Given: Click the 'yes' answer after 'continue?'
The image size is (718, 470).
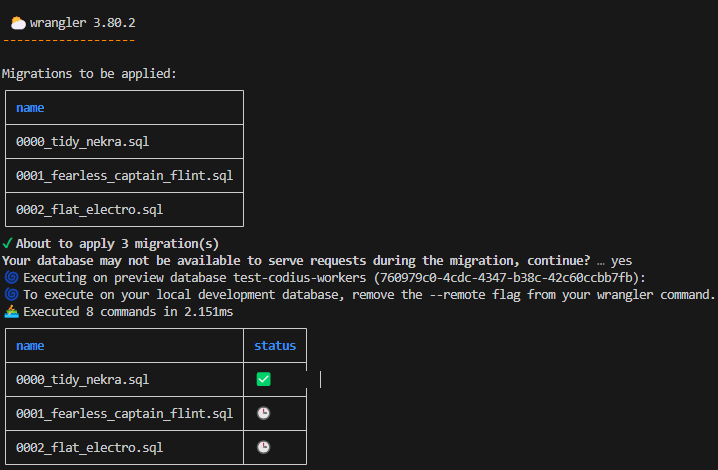Looking at the screenshot, I should click(x=621, y=261).
